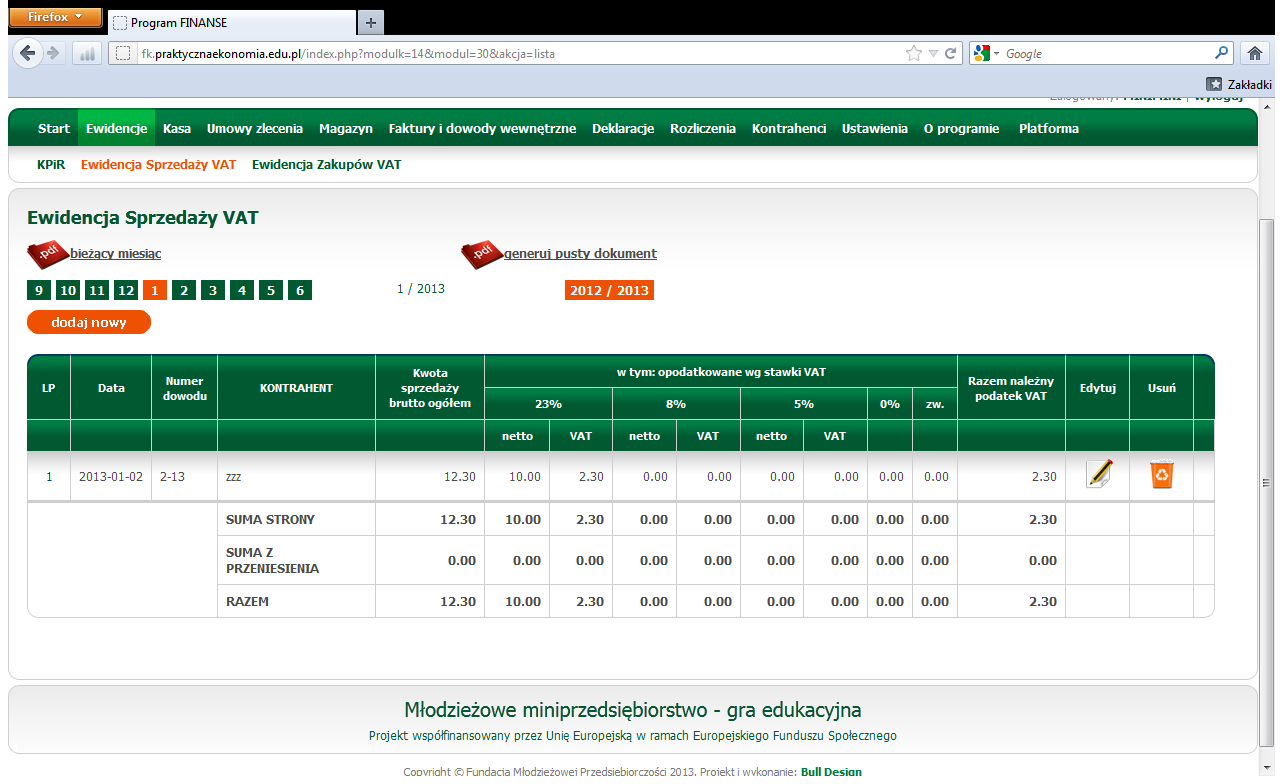Reload the page with the refresh icon
Screen dimensions: 1283x784
coord(950,53)
